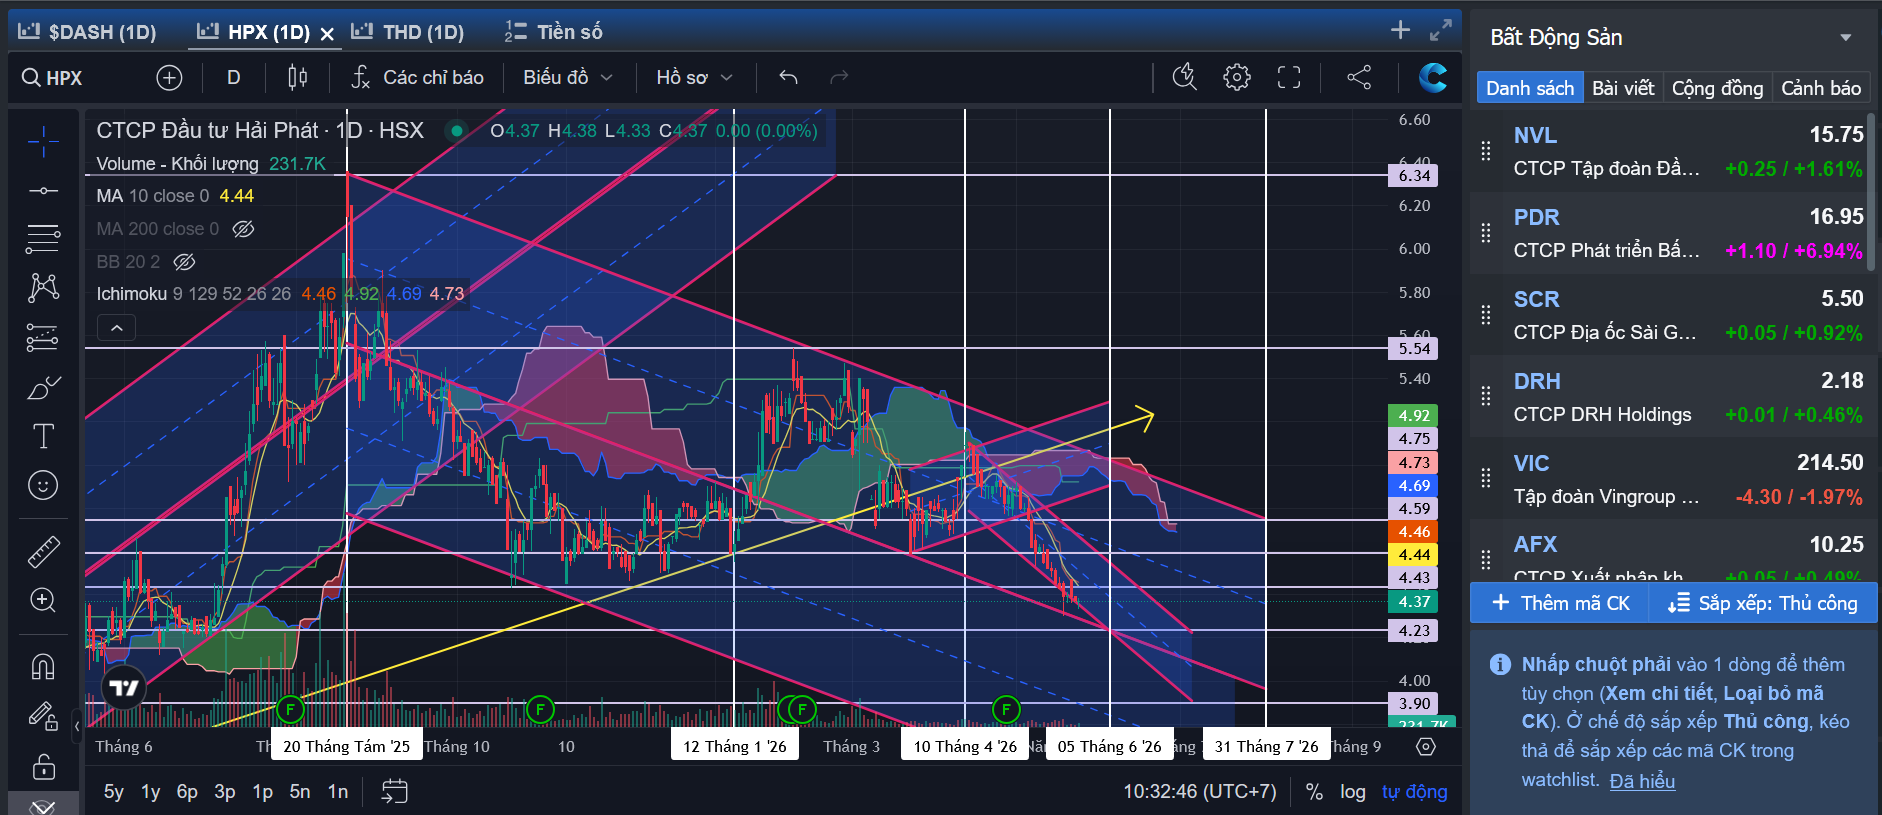Viewport: 1882px width, 815px height.
Task: Click the TradingView logo on the chart
Action: tap(124, 688)
